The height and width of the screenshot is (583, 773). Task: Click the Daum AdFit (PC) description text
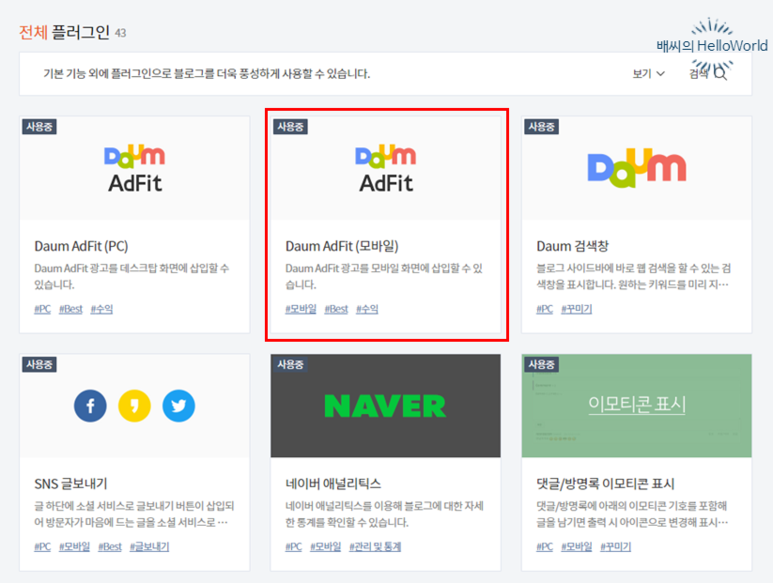coord(132,276)
